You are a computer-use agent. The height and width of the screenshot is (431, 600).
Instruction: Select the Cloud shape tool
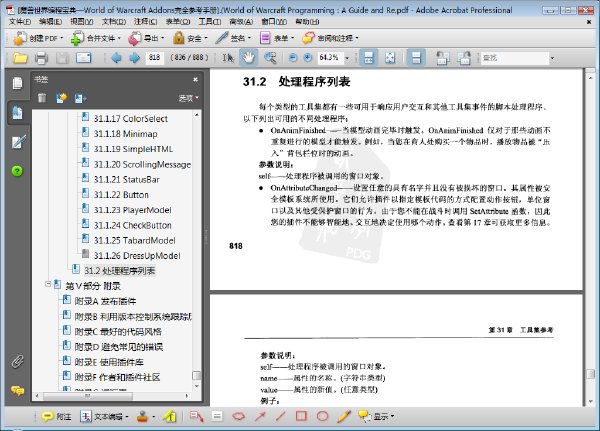(x=238, y=416)
